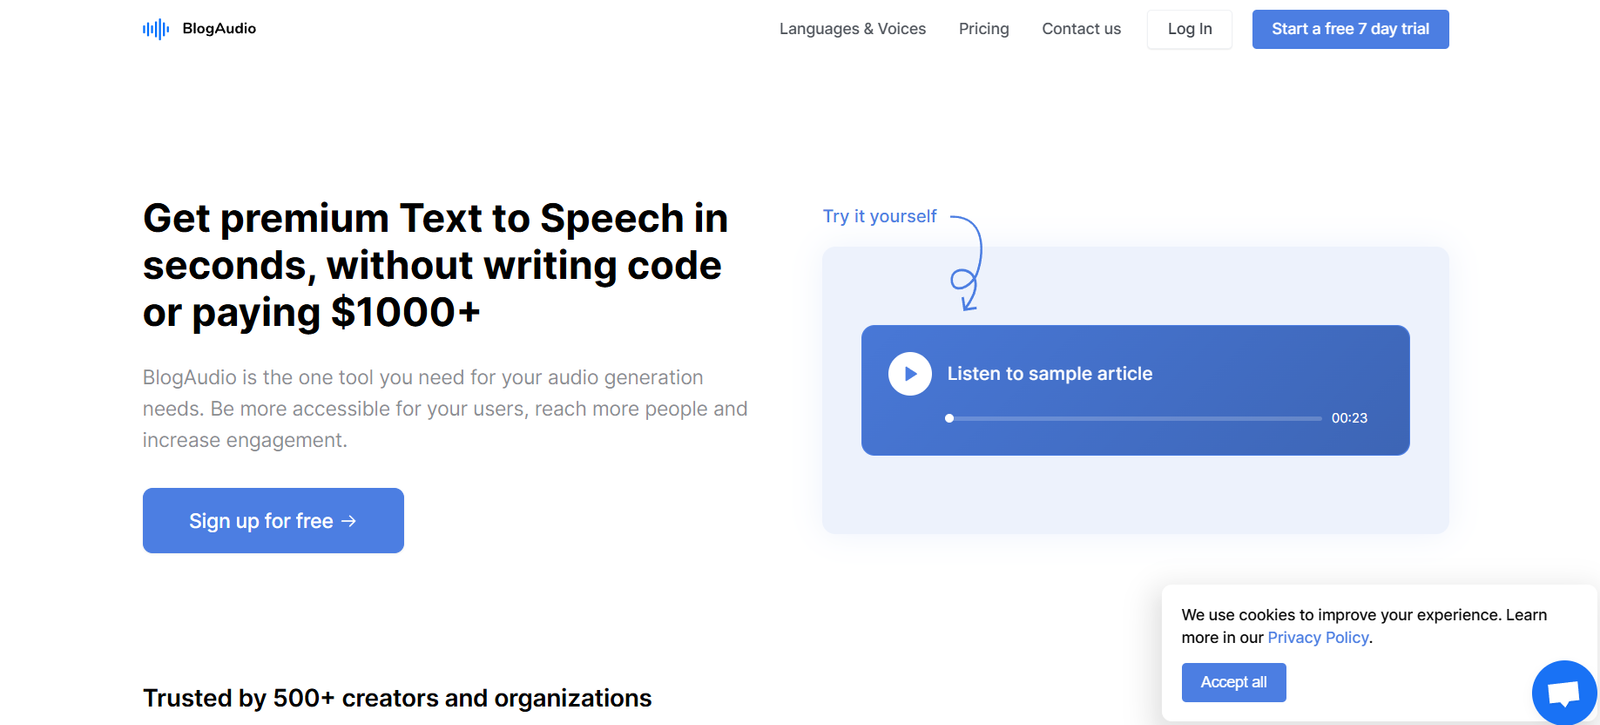Open the Contact us page
This screenshot has height=725, width=1600.
coord(1081,29)
